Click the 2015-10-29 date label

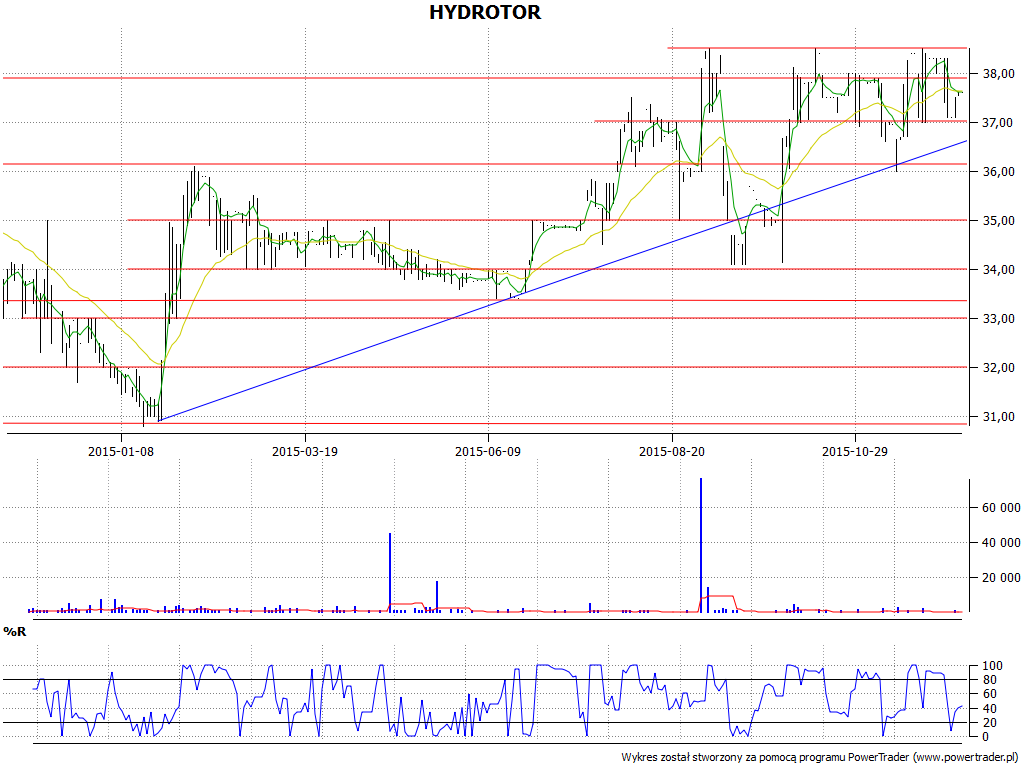click(854, 451)
